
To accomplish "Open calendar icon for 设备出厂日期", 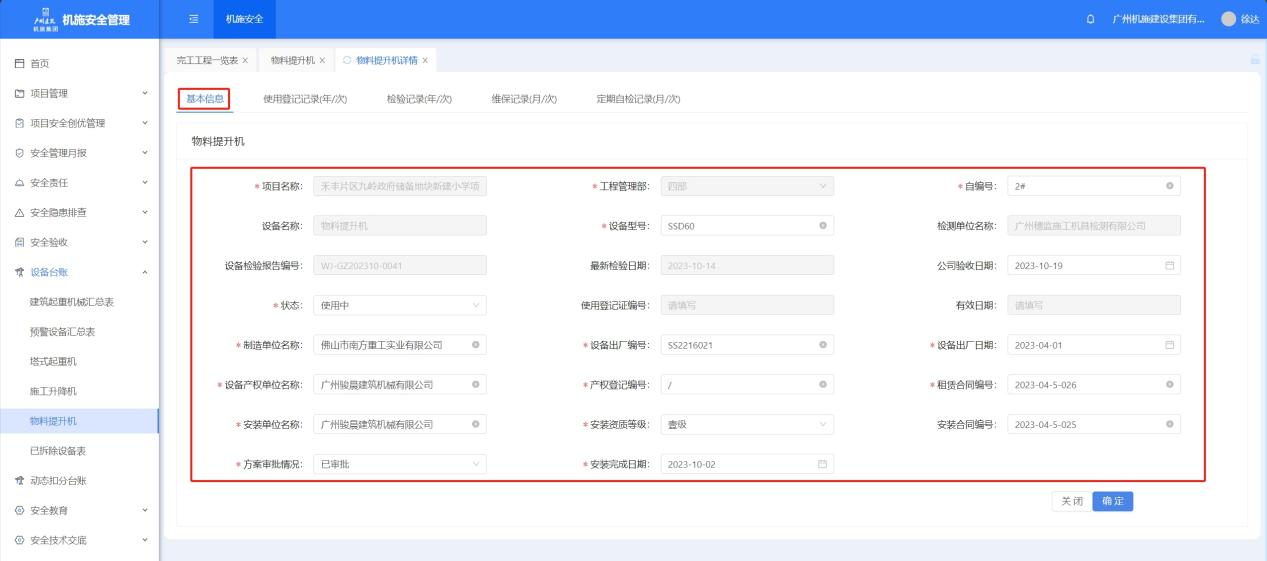I will click(1169, 345).
